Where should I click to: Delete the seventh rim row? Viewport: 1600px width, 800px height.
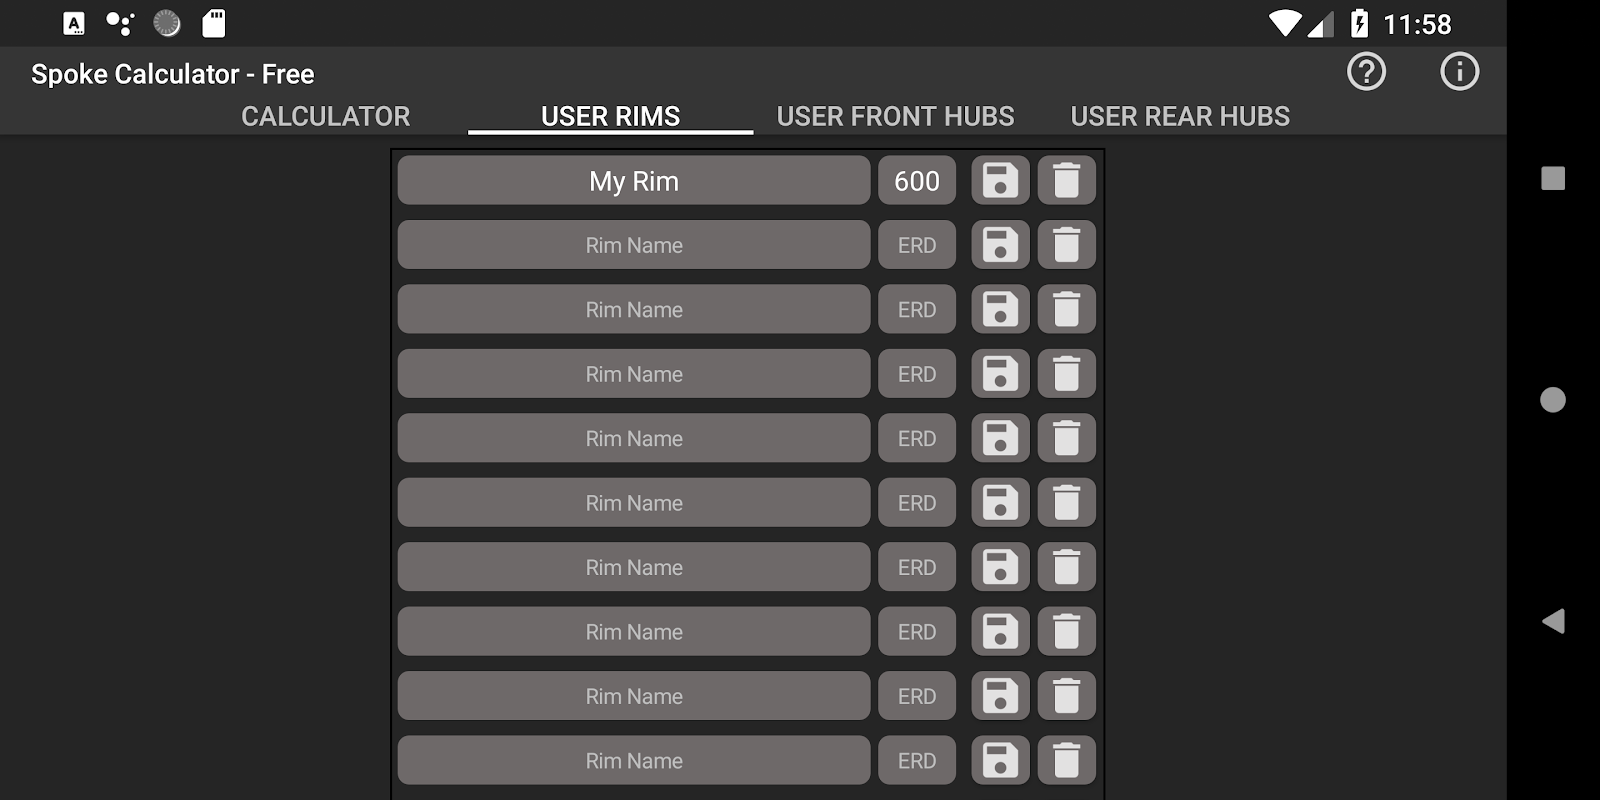tap(1066, 567)
